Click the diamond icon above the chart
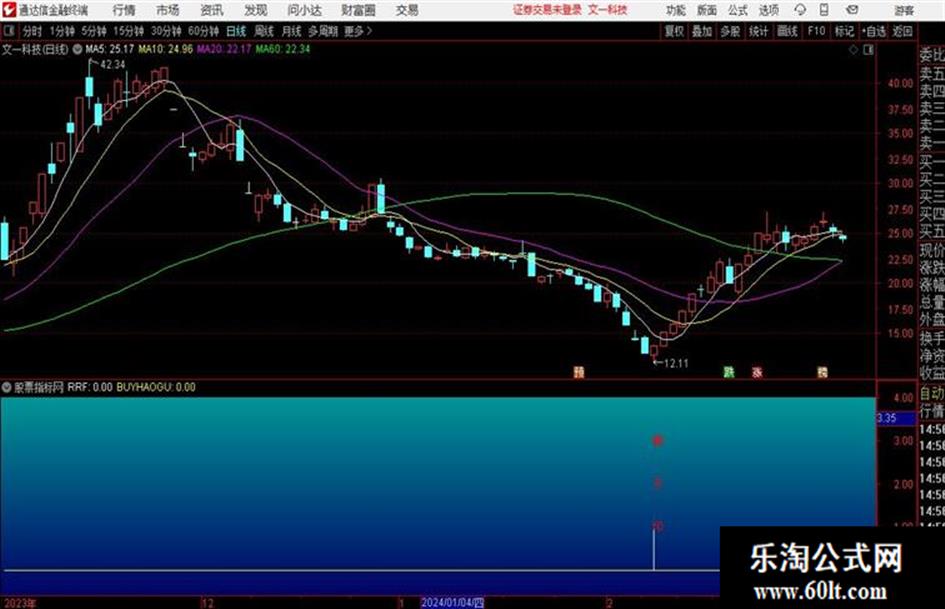The height and width of the screenshot is (609, 945). click(x=853, y=50)
